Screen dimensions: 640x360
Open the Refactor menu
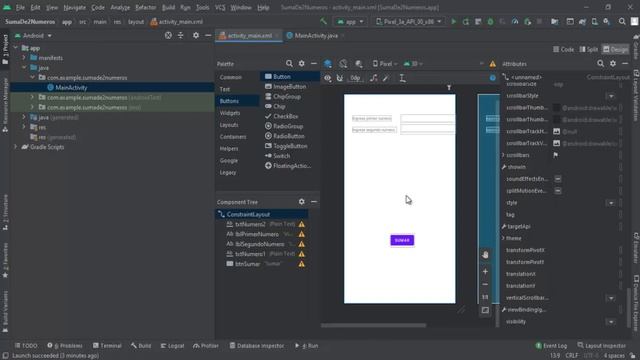pyautogui.click(x=146, y=7)
